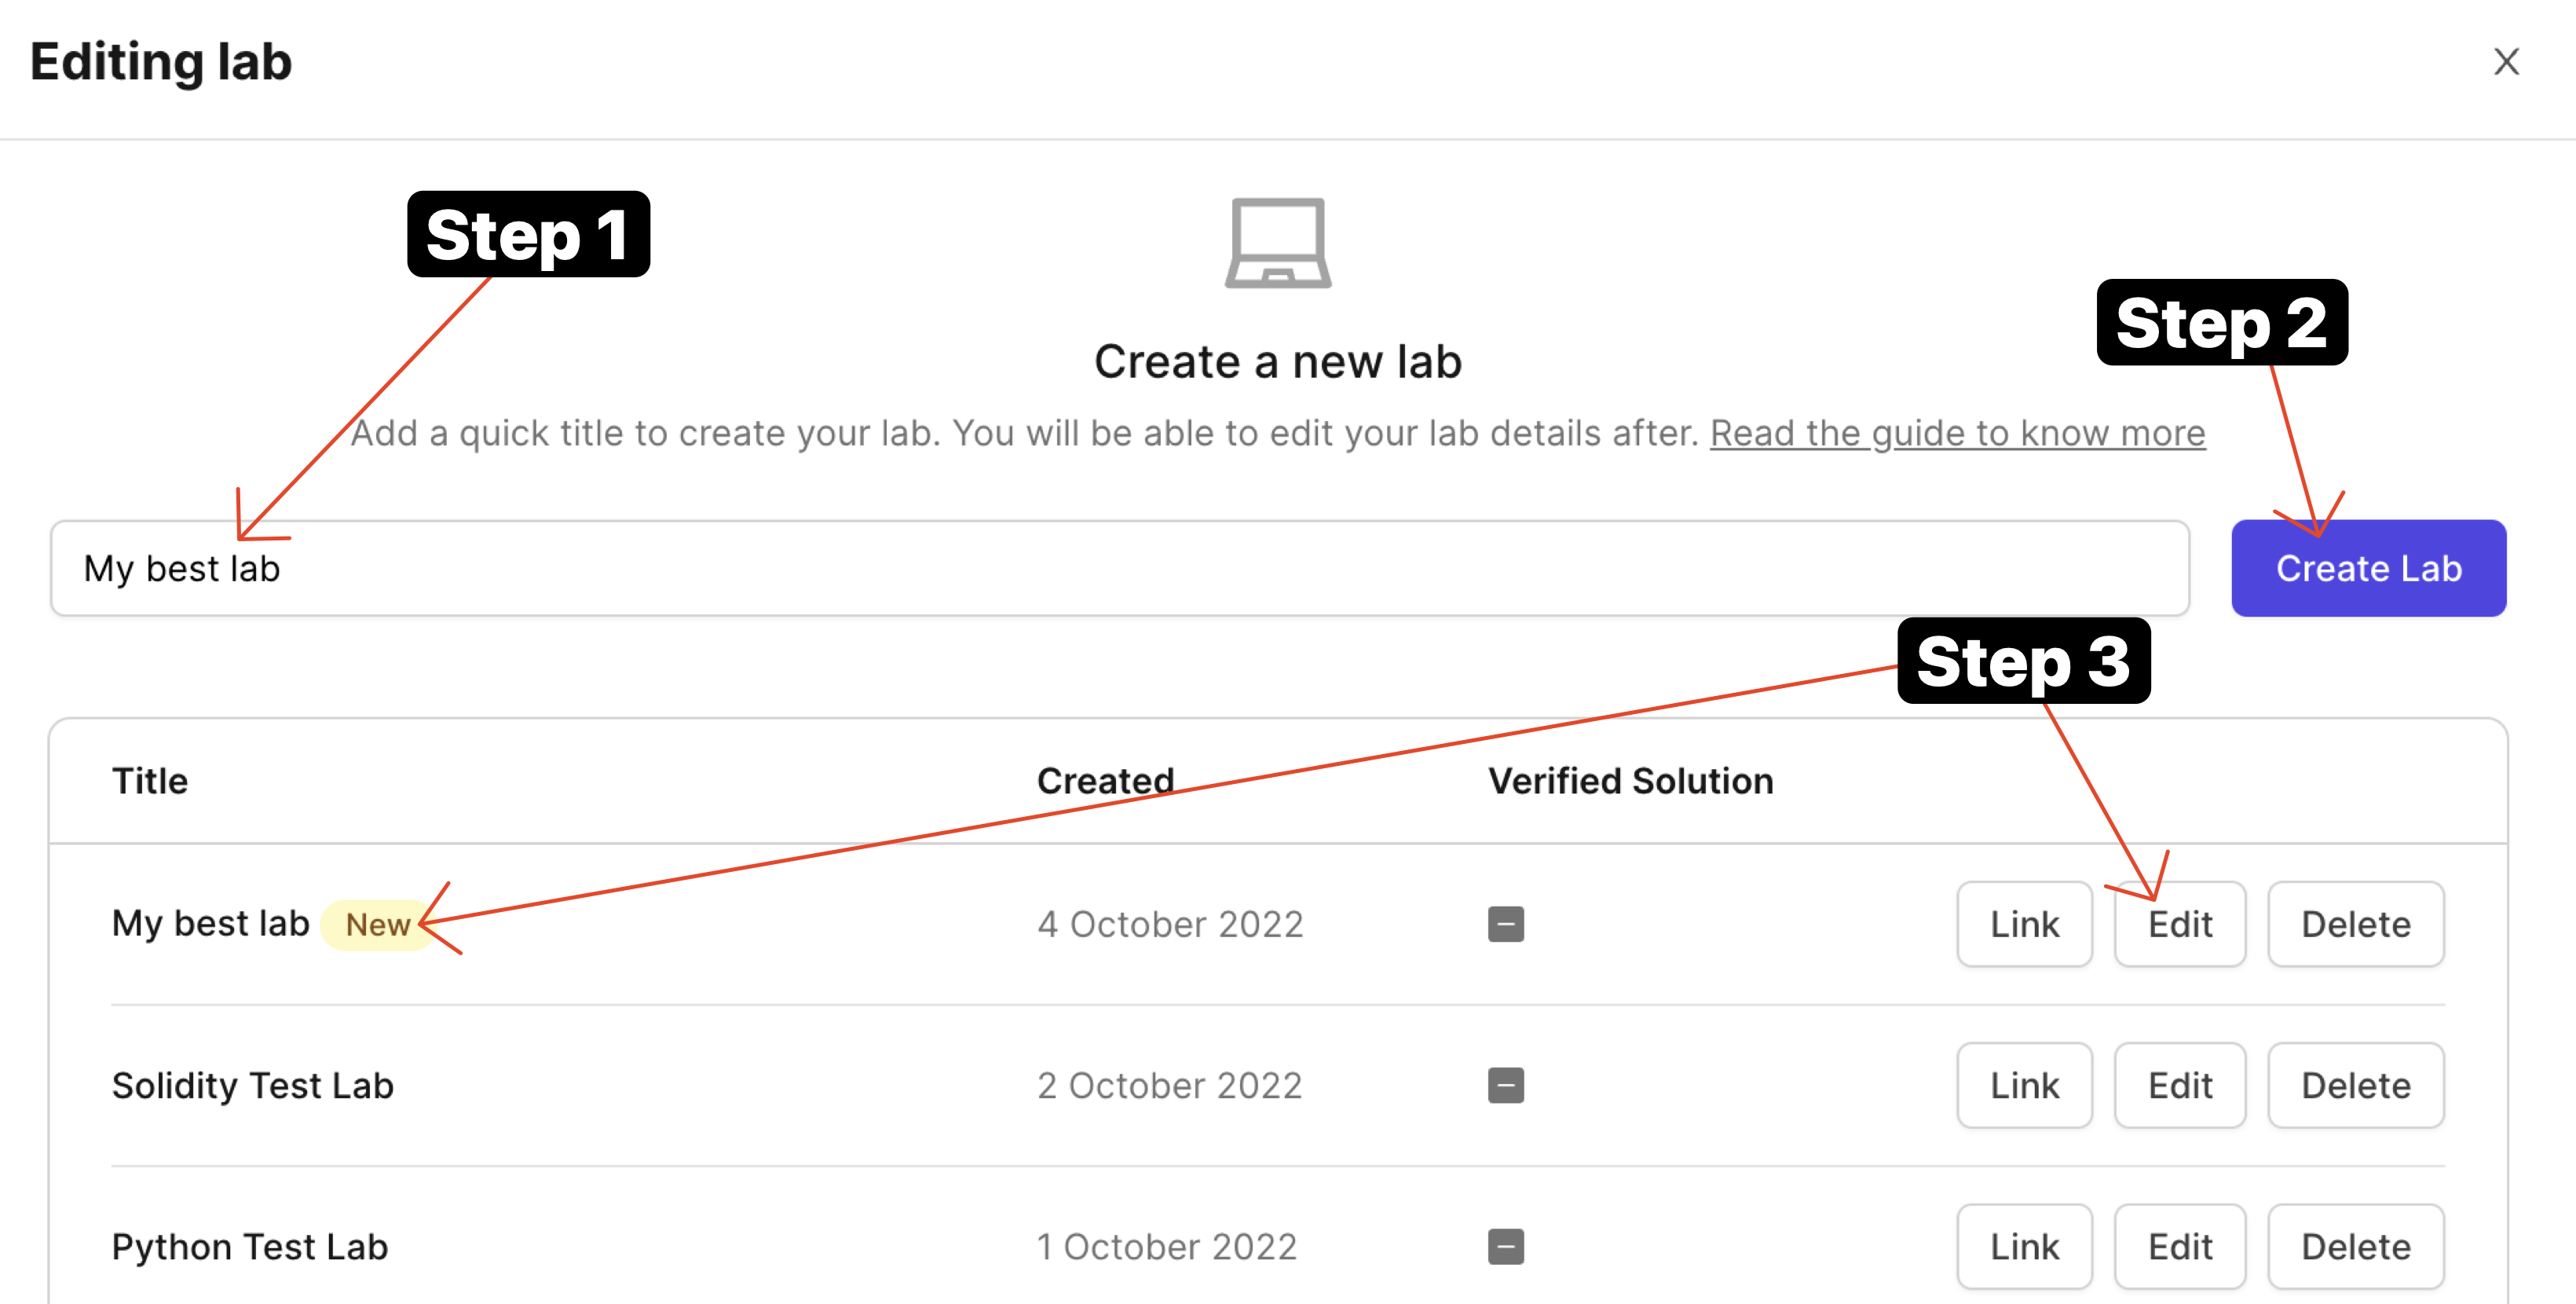Click the New badge beside My best lab
2576x1304 pixels.
coord(377,924)
